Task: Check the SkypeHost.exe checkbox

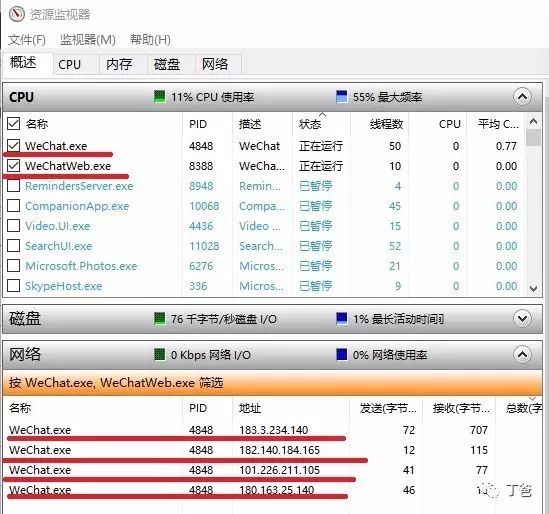Action: [x=13, y=286]
